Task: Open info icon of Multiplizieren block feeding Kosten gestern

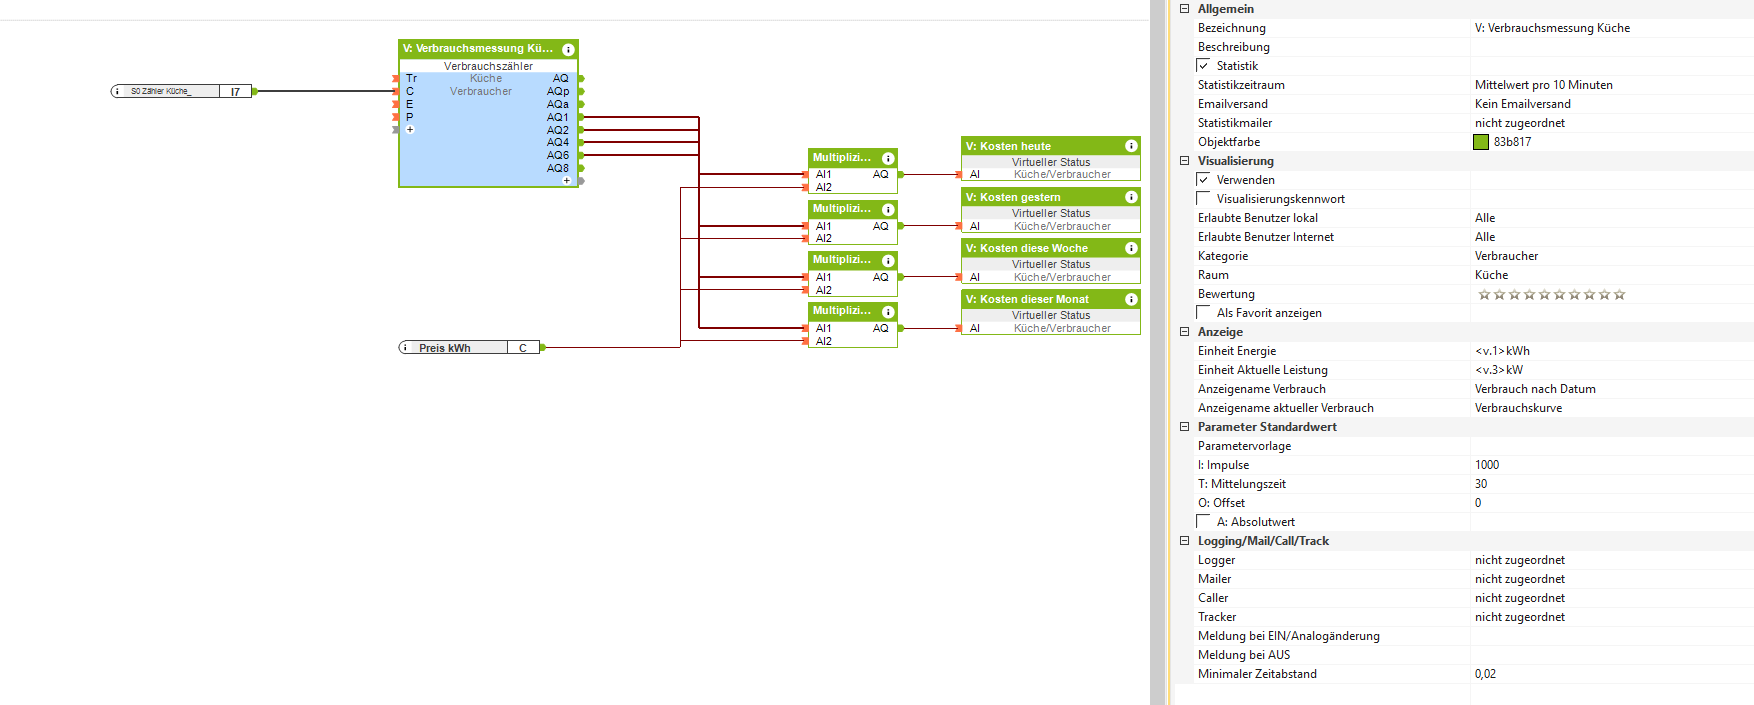Action: 888,210
